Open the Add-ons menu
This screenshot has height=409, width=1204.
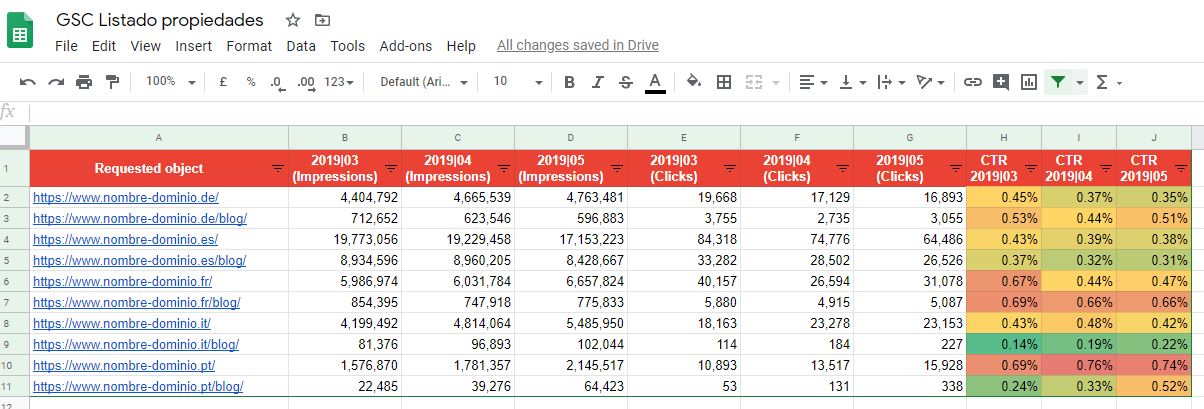406,46
